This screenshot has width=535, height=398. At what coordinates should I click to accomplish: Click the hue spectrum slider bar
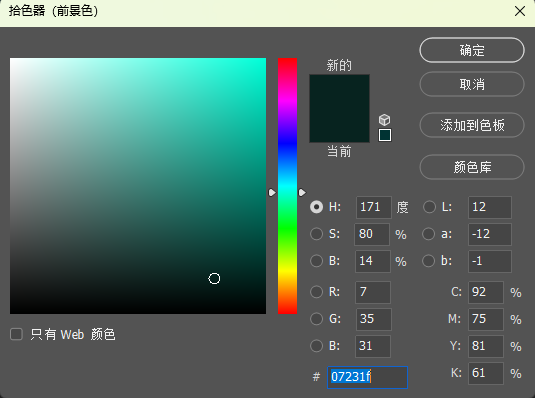[287, 186]
